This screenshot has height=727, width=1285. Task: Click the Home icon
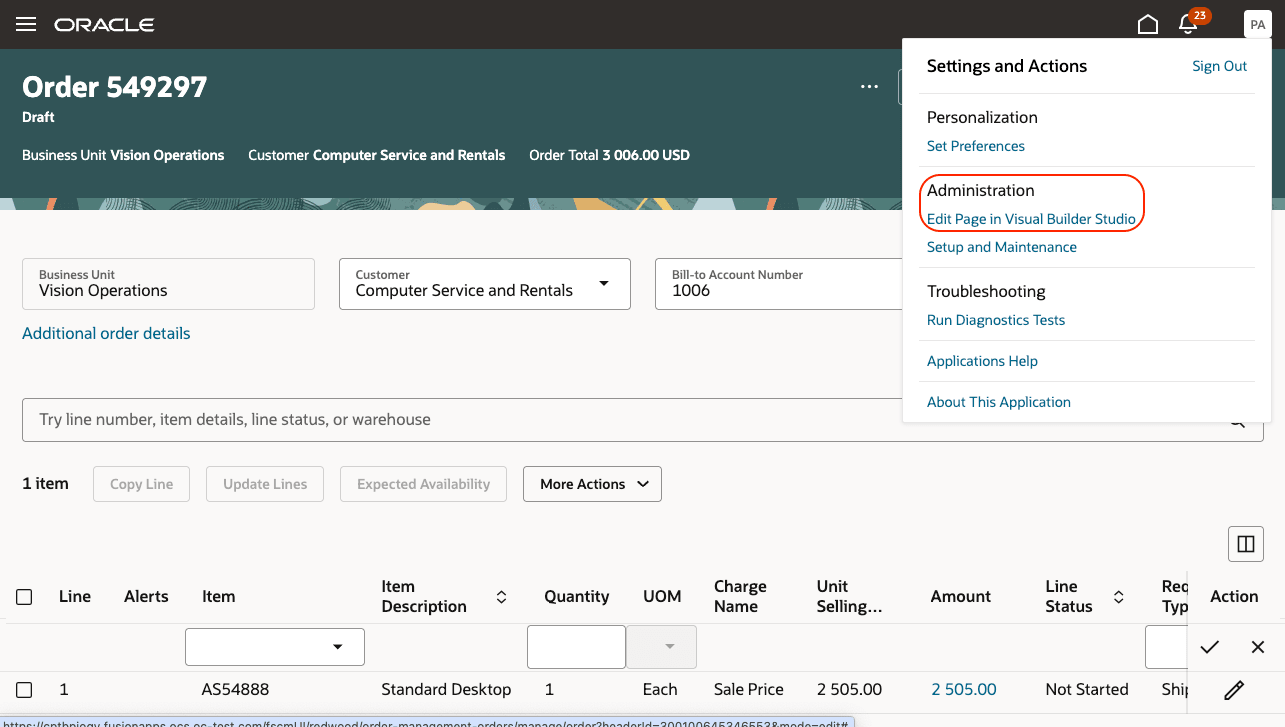tap(1147, 23)
